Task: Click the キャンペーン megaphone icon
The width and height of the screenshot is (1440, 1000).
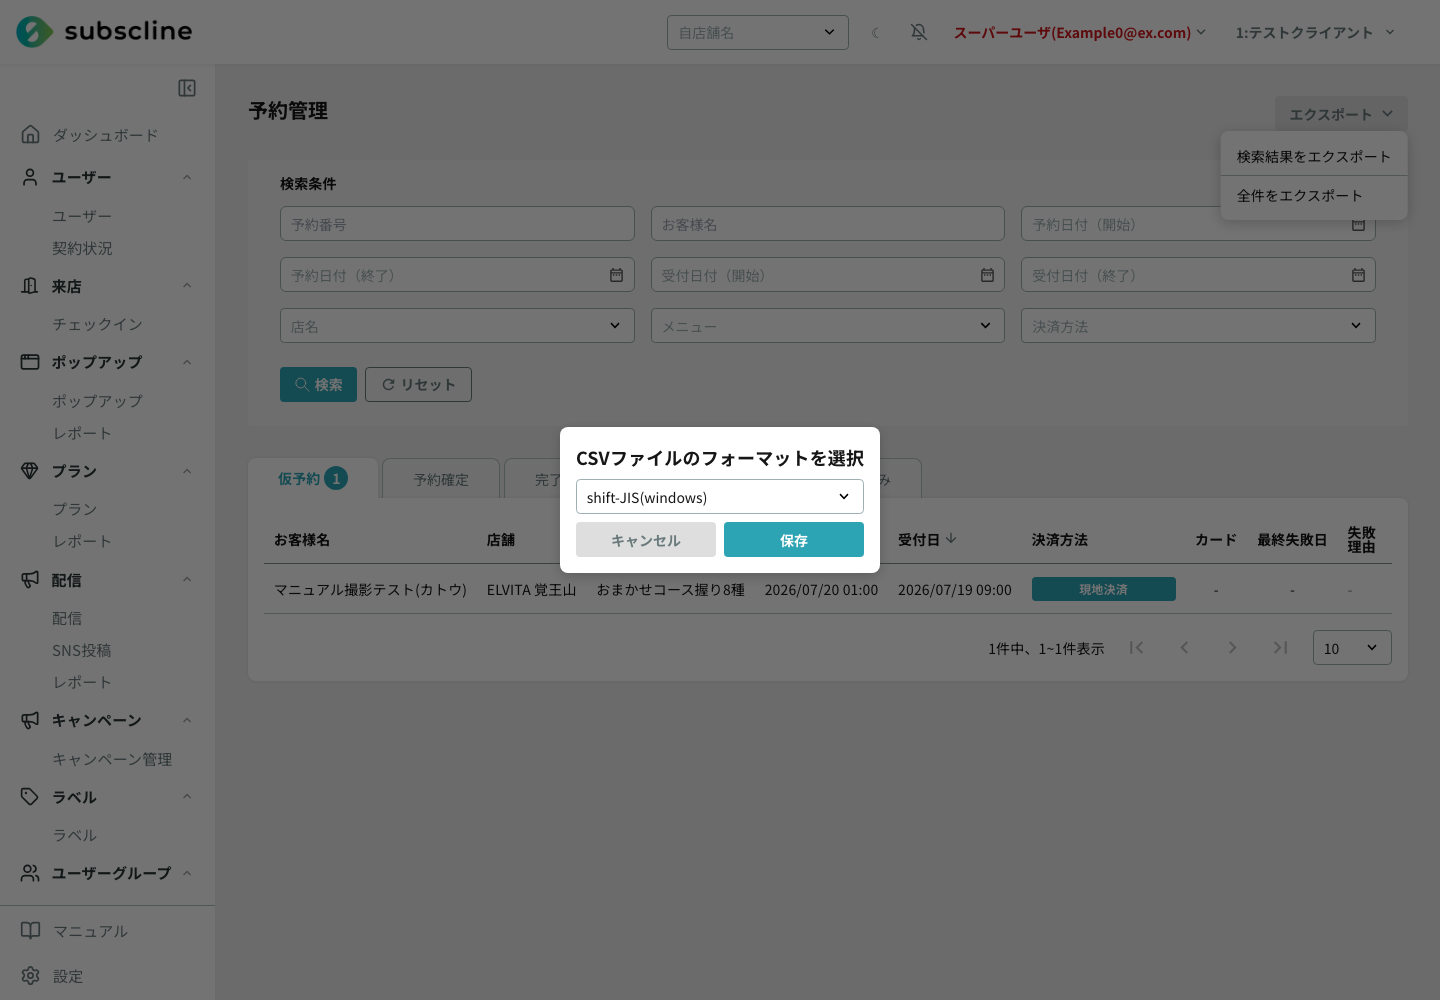Action: point(31,720)
